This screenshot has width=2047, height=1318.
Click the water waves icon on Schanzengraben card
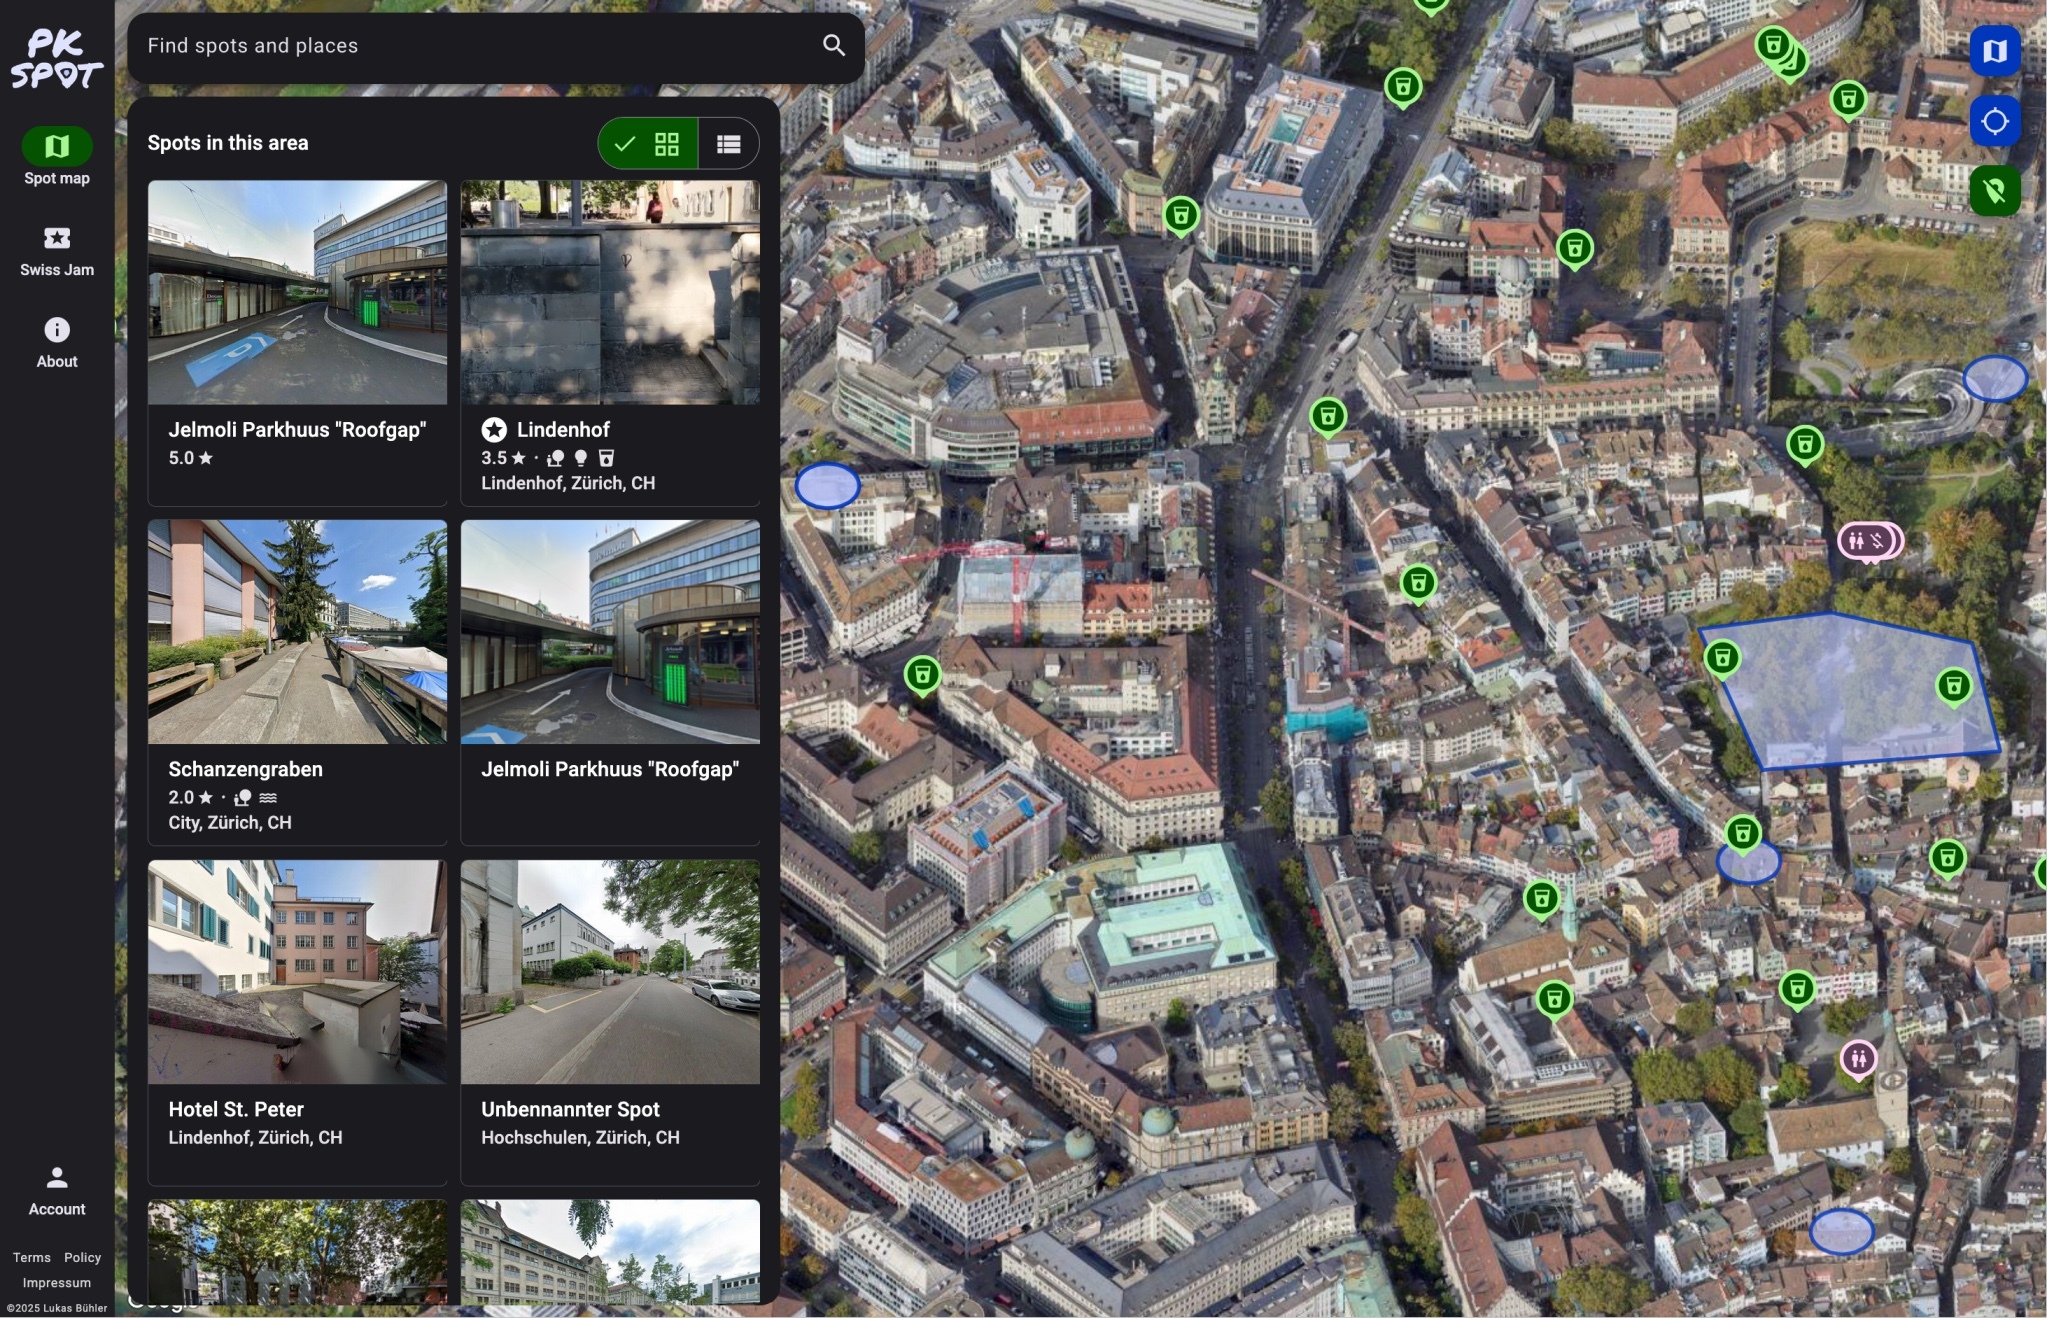click(x=268, y=798)
